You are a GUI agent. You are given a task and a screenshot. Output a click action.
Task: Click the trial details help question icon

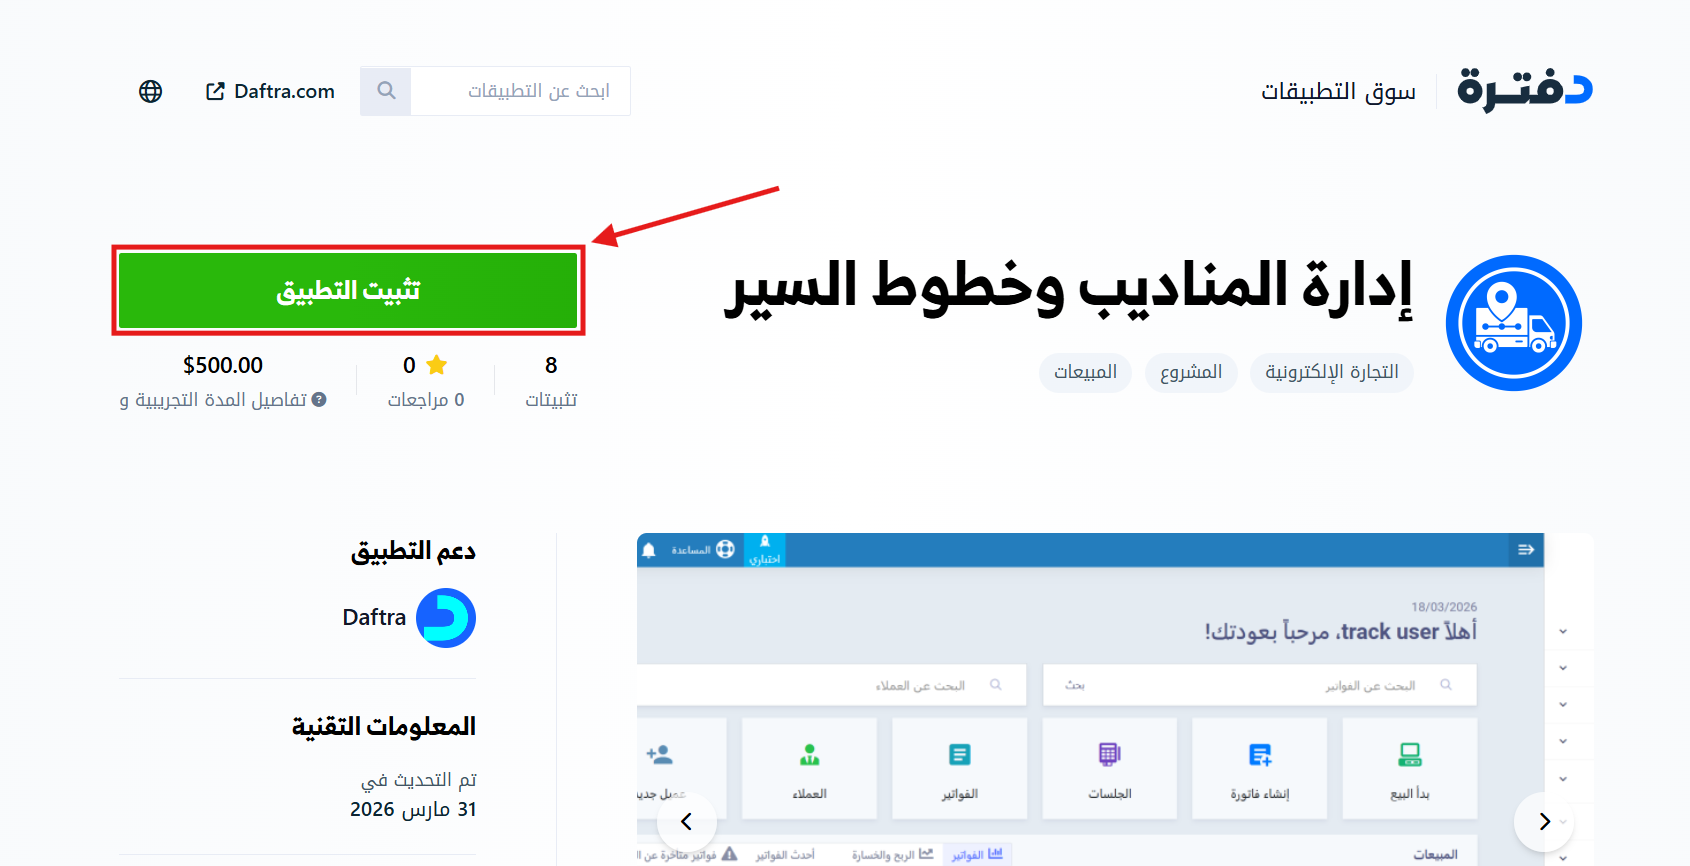click(x=319, y=399)
